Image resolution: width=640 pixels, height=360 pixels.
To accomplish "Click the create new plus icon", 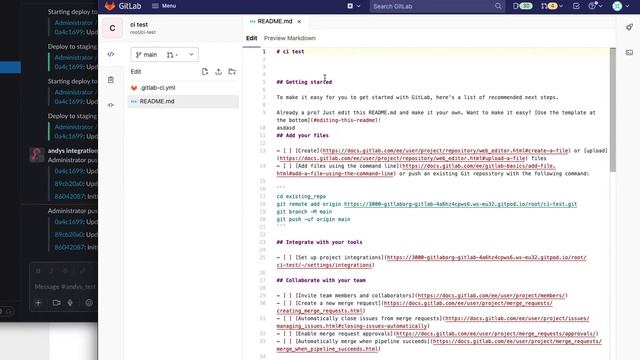I will (x=350, y=6).
